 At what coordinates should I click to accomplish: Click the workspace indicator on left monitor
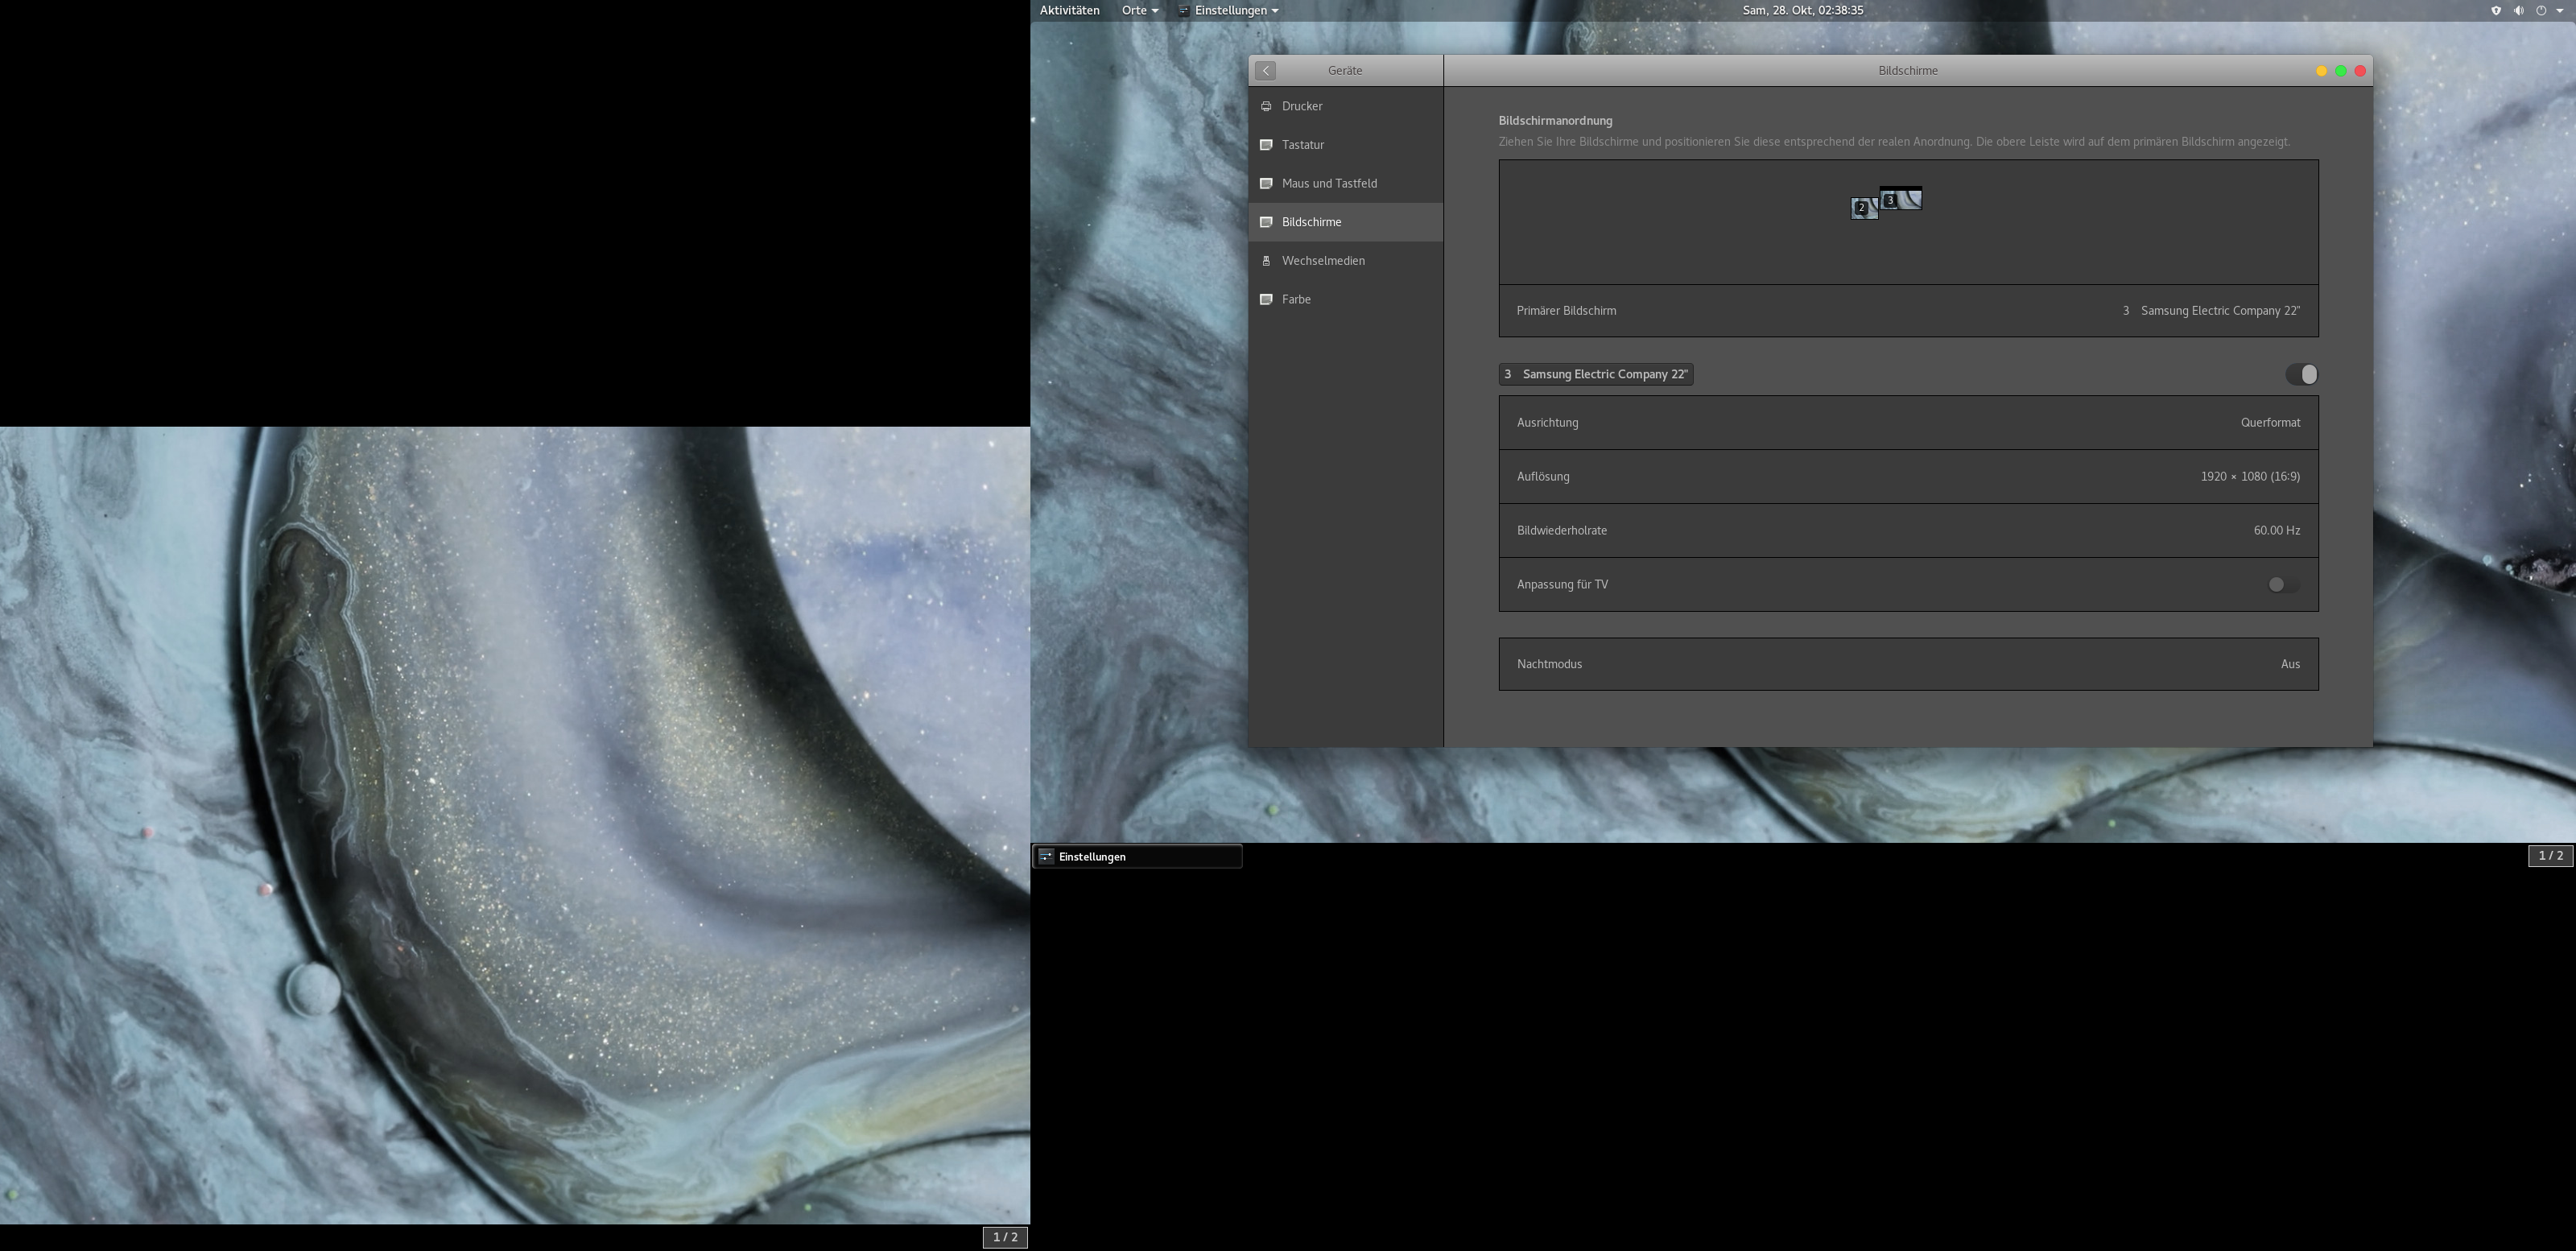click(1005, 1238)
